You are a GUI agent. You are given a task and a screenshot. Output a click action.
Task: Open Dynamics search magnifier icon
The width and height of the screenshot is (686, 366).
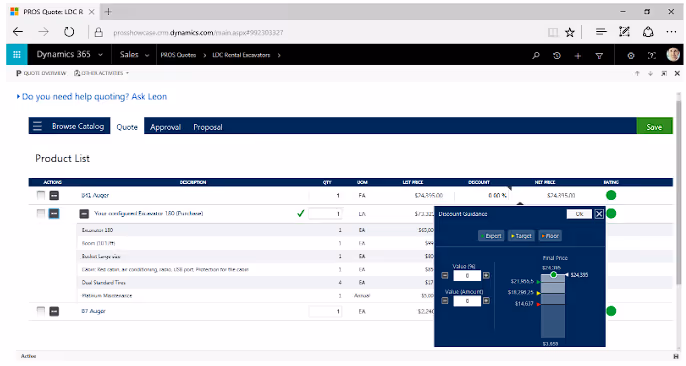536,56
